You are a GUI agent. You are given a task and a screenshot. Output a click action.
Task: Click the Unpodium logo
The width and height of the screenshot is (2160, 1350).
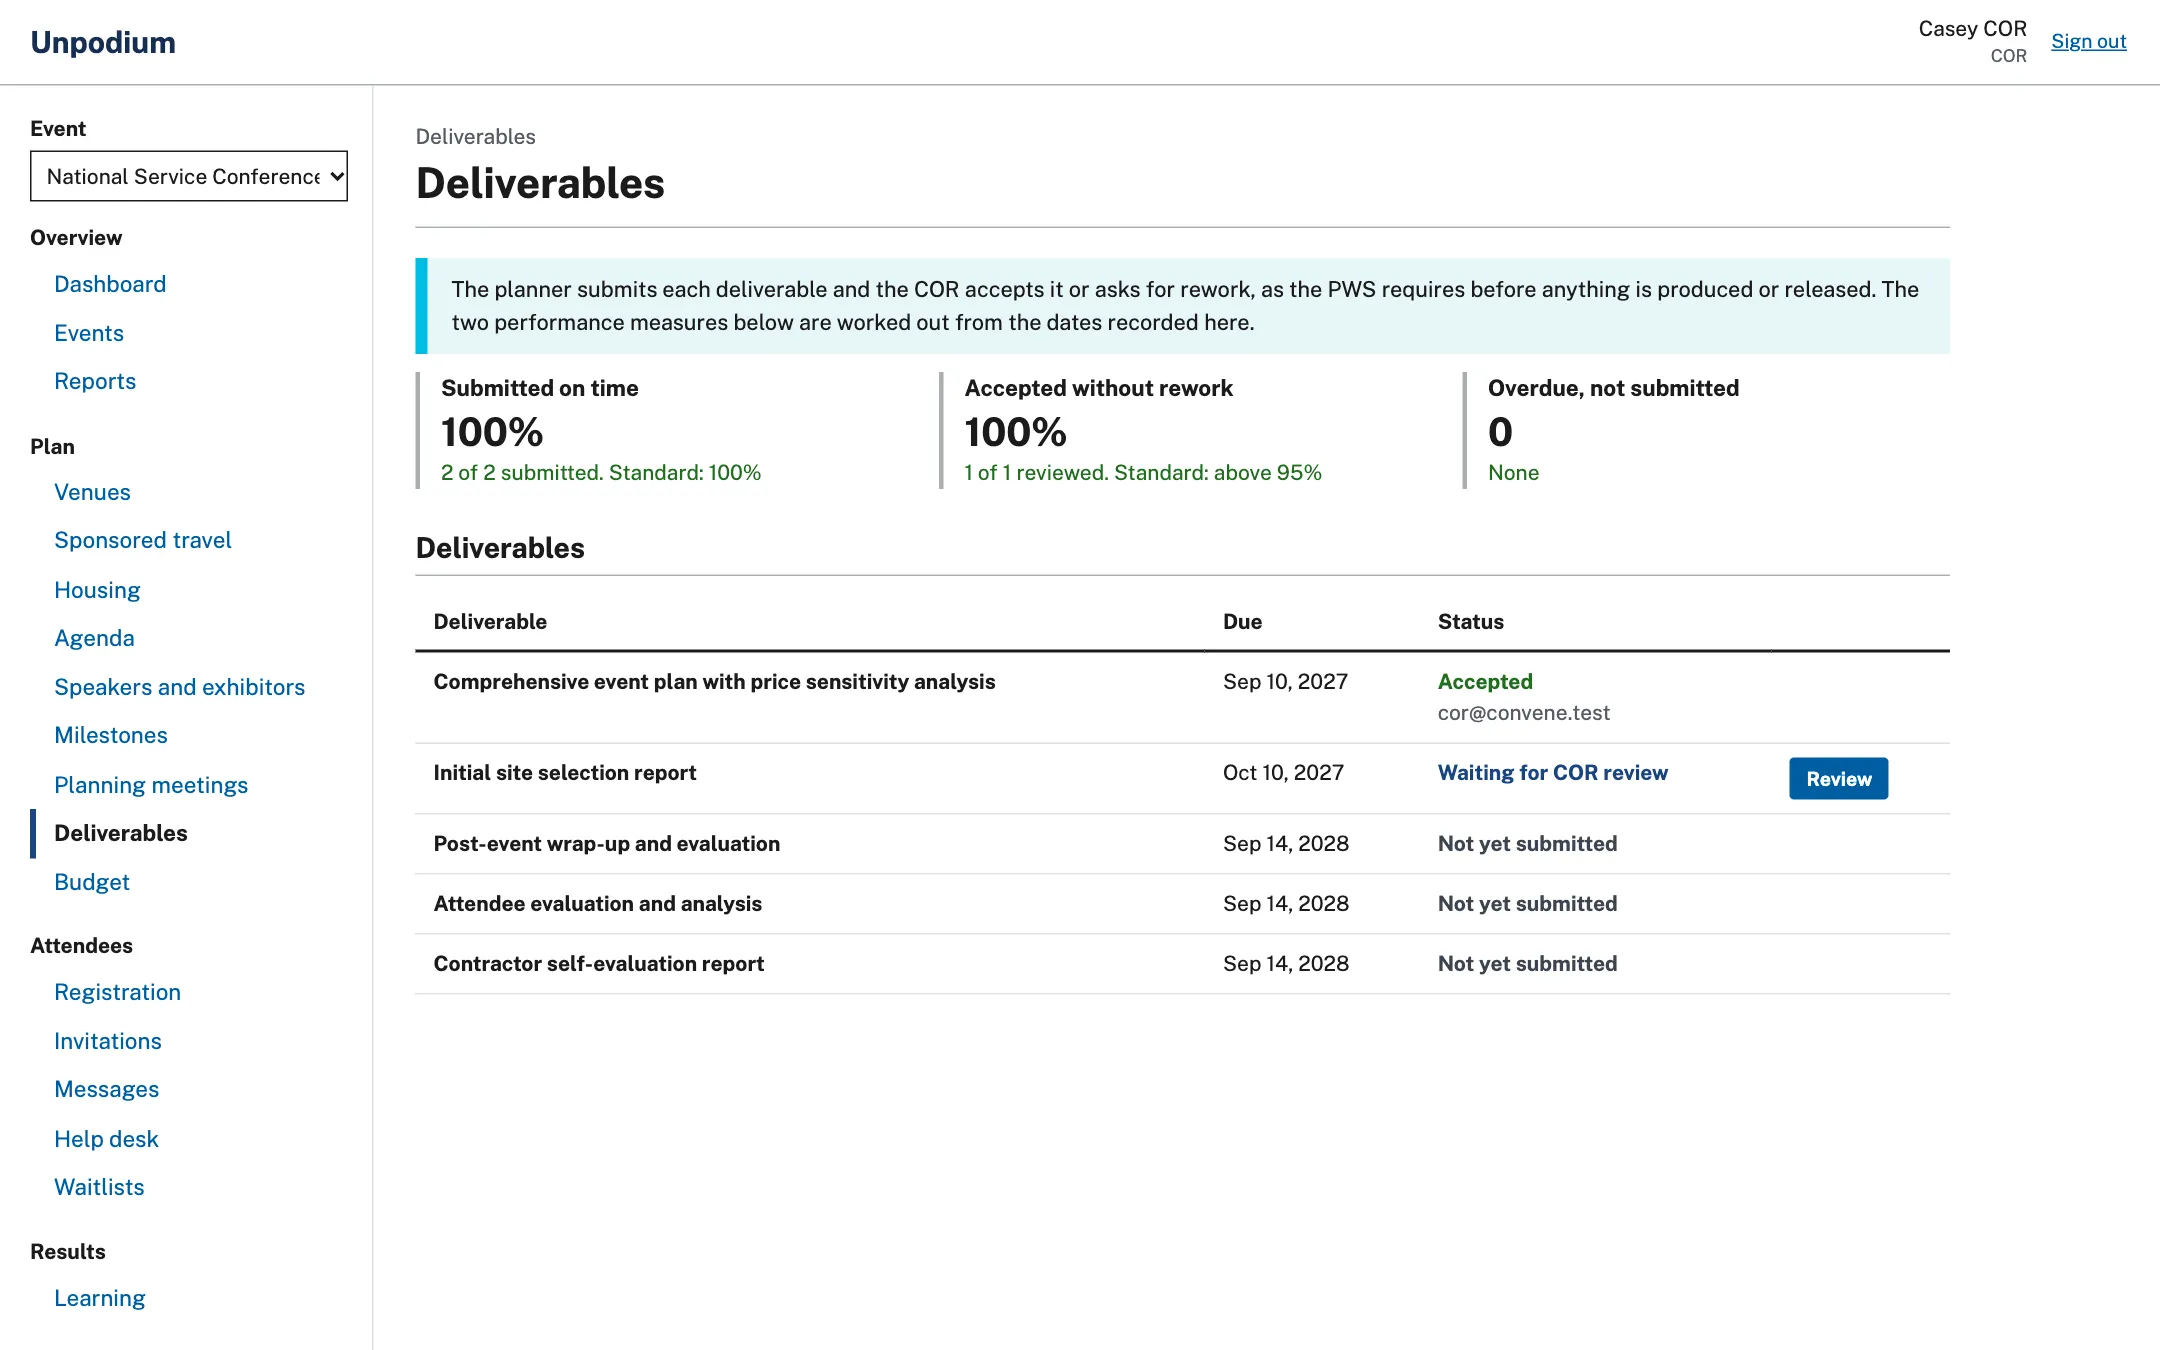[x=103, y=42]
